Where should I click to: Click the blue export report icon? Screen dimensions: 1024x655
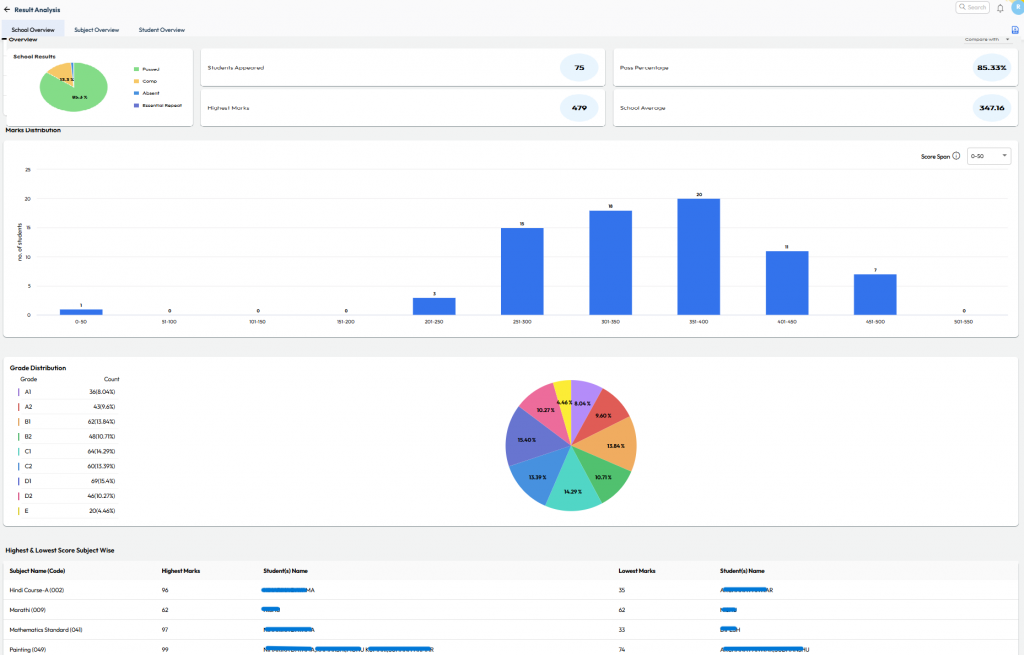point(1015,30)
